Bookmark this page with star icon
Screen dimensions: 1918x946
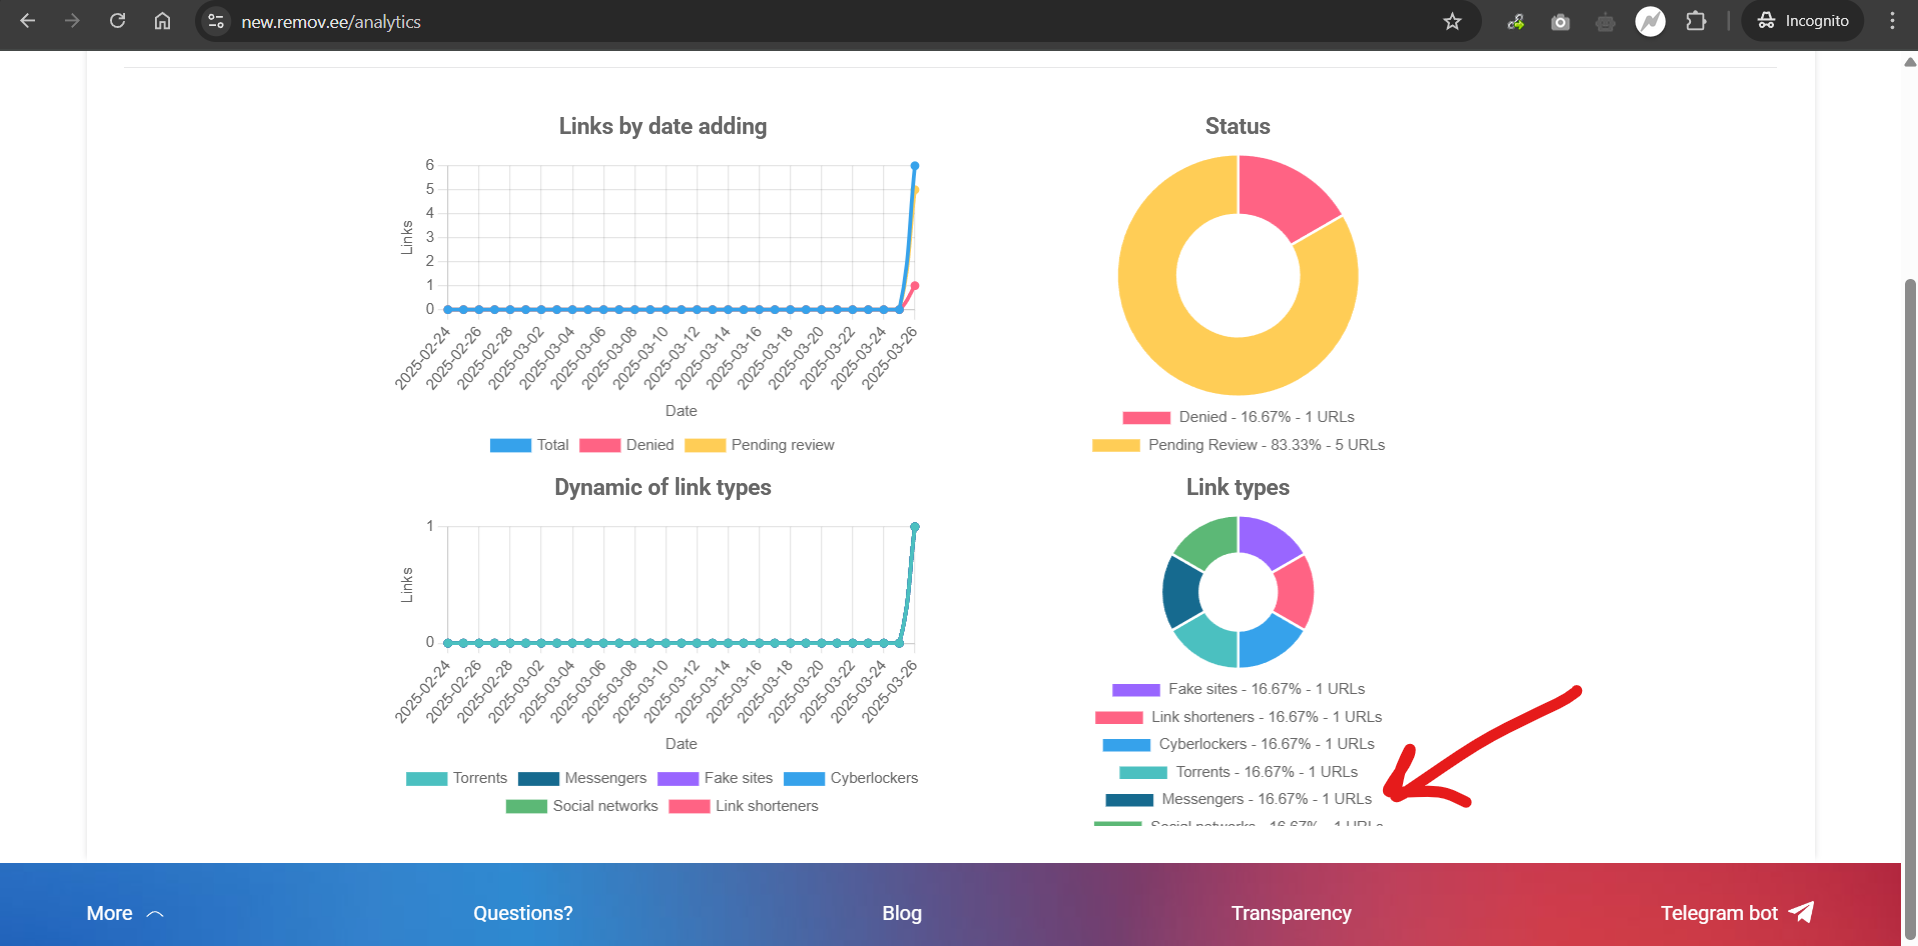point(1452,21)
